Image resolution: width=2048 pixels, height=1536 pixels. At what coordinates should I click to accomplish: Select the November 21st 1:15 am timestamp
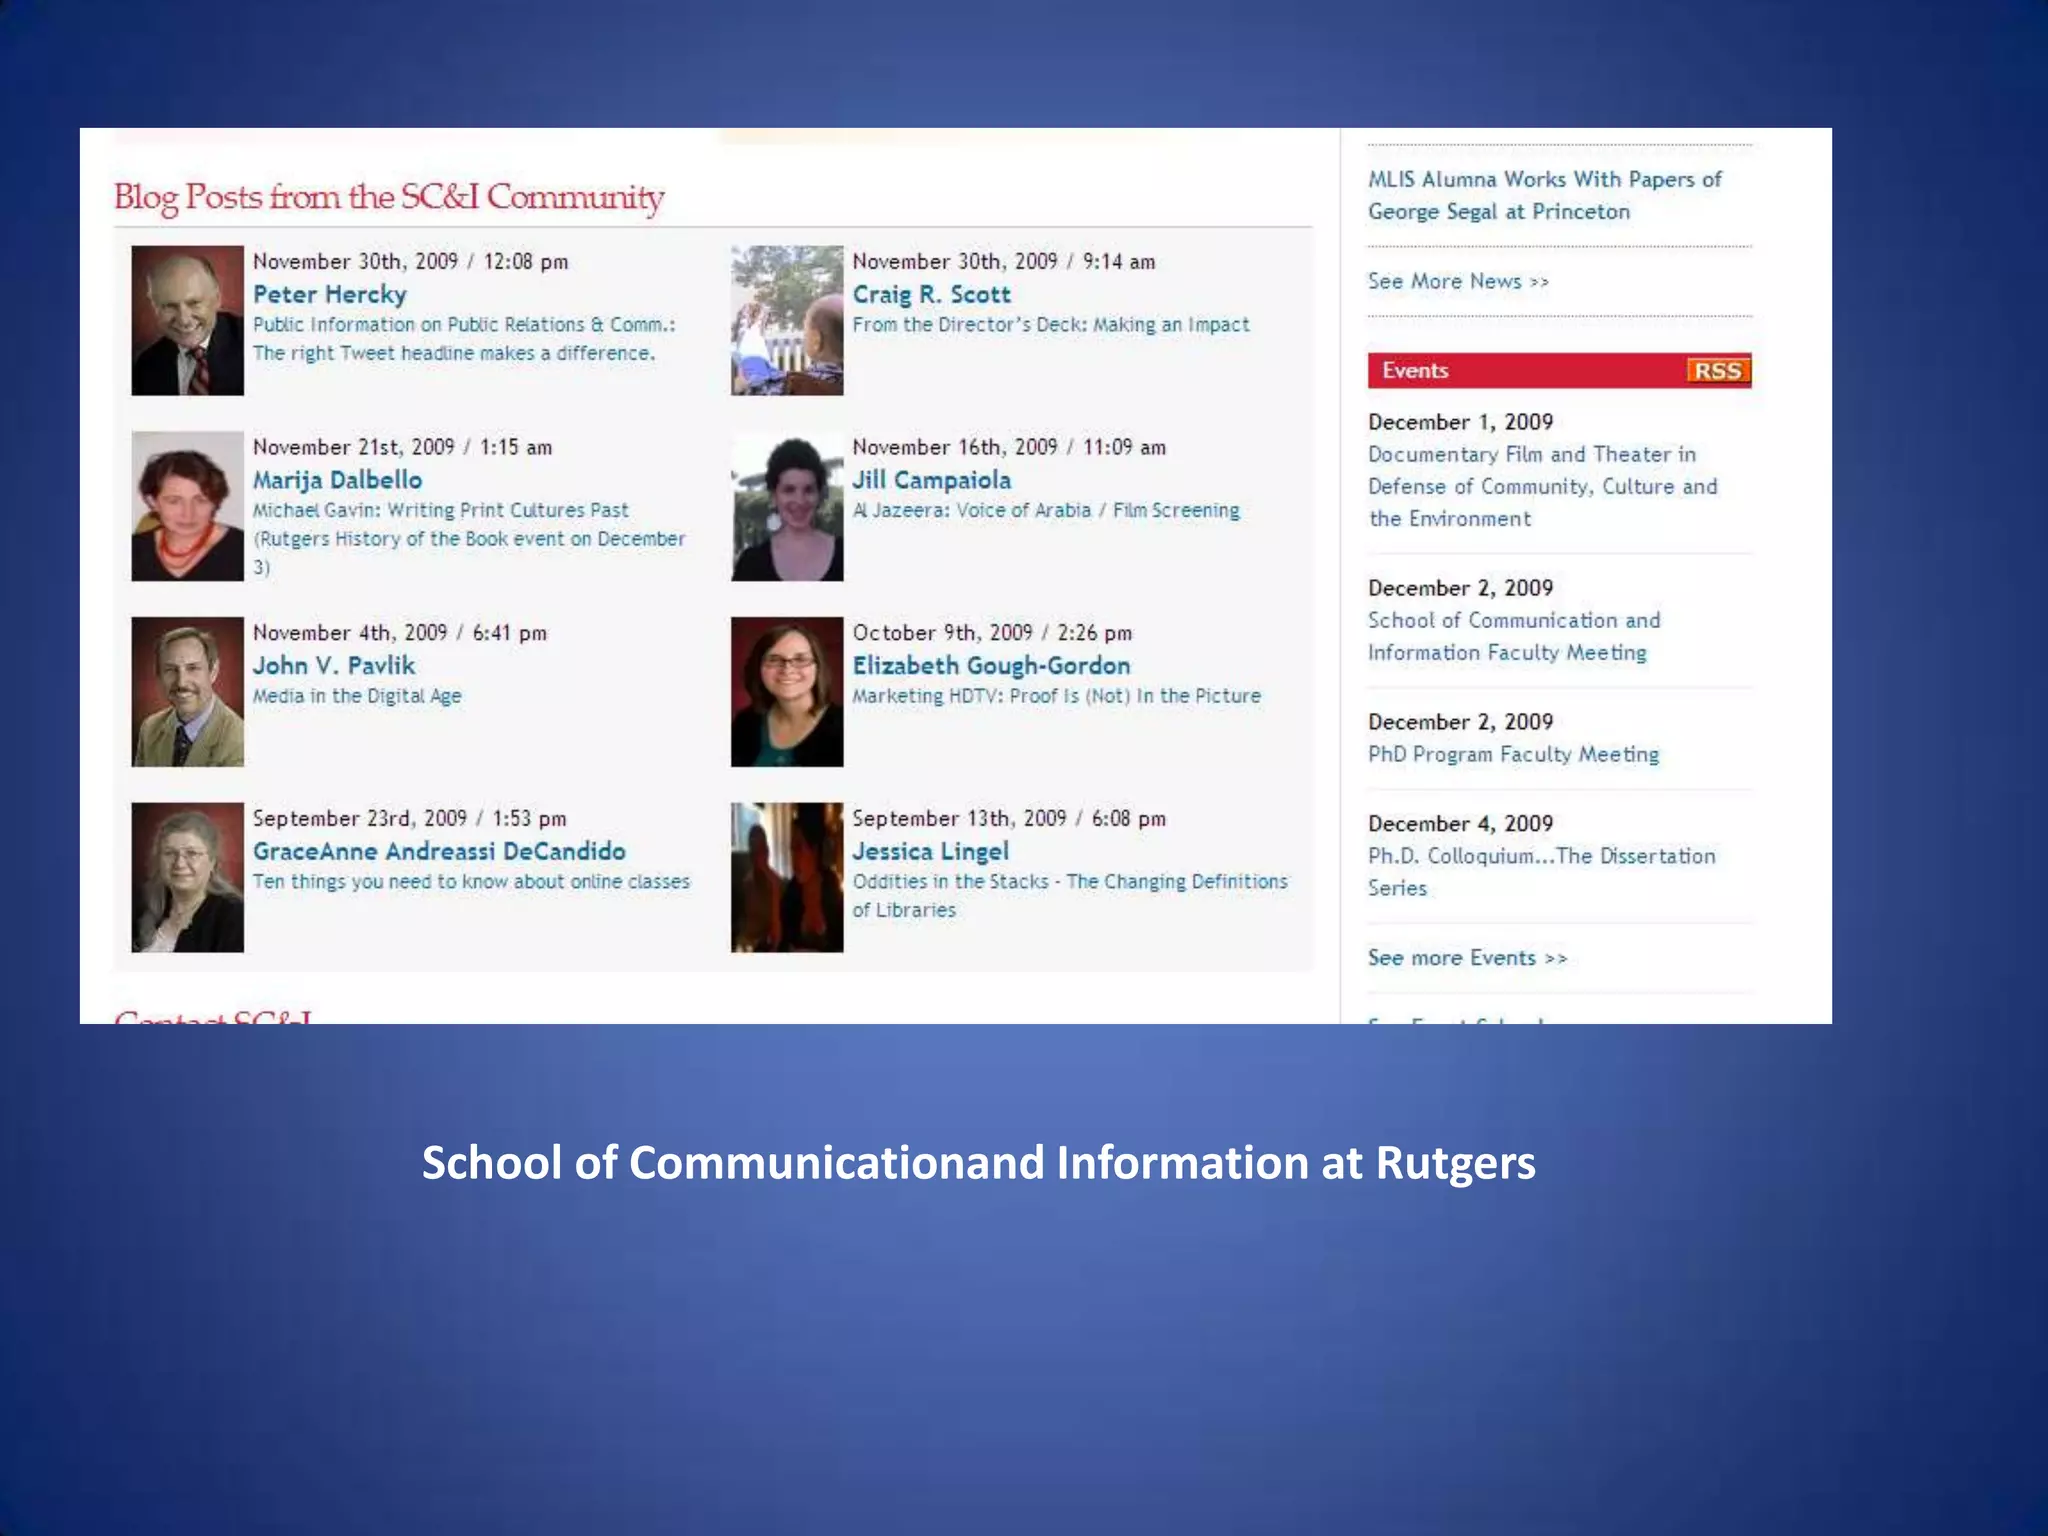[x=402, y=448]
